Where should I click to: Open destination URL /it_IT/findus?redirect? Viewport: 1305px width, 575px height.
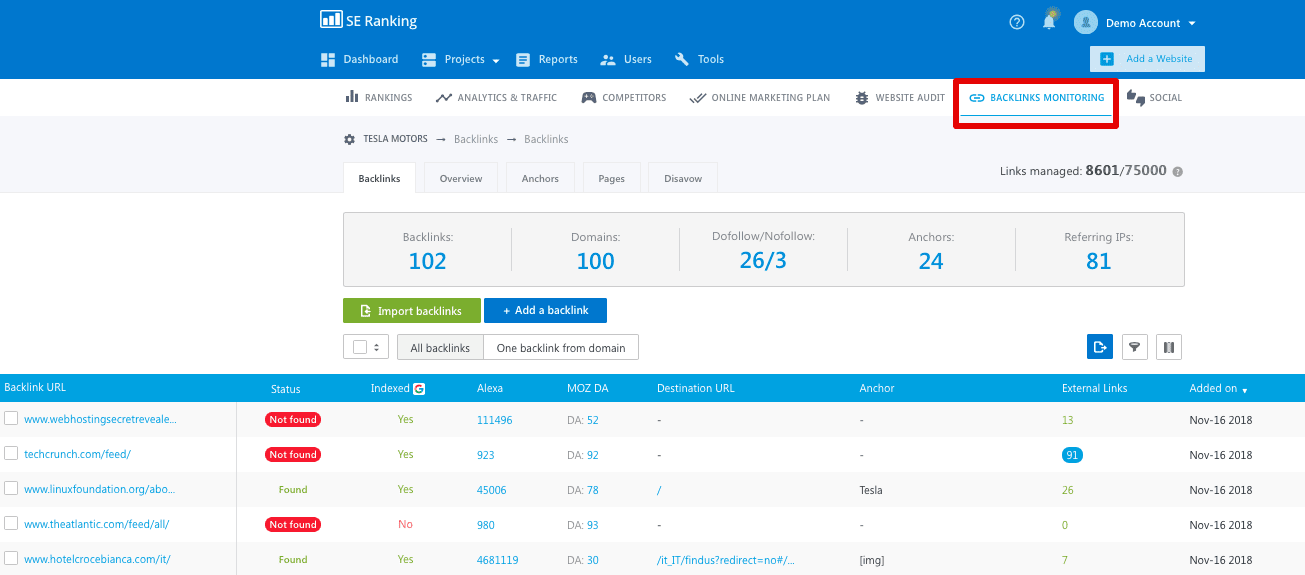coord(726,560)
